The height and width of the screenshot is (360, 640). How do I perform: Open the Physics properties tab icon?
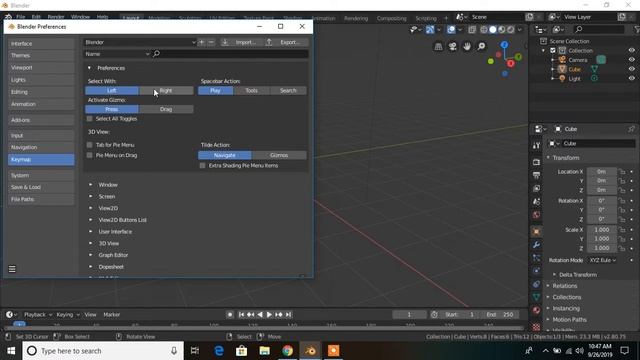click(536, 271)
